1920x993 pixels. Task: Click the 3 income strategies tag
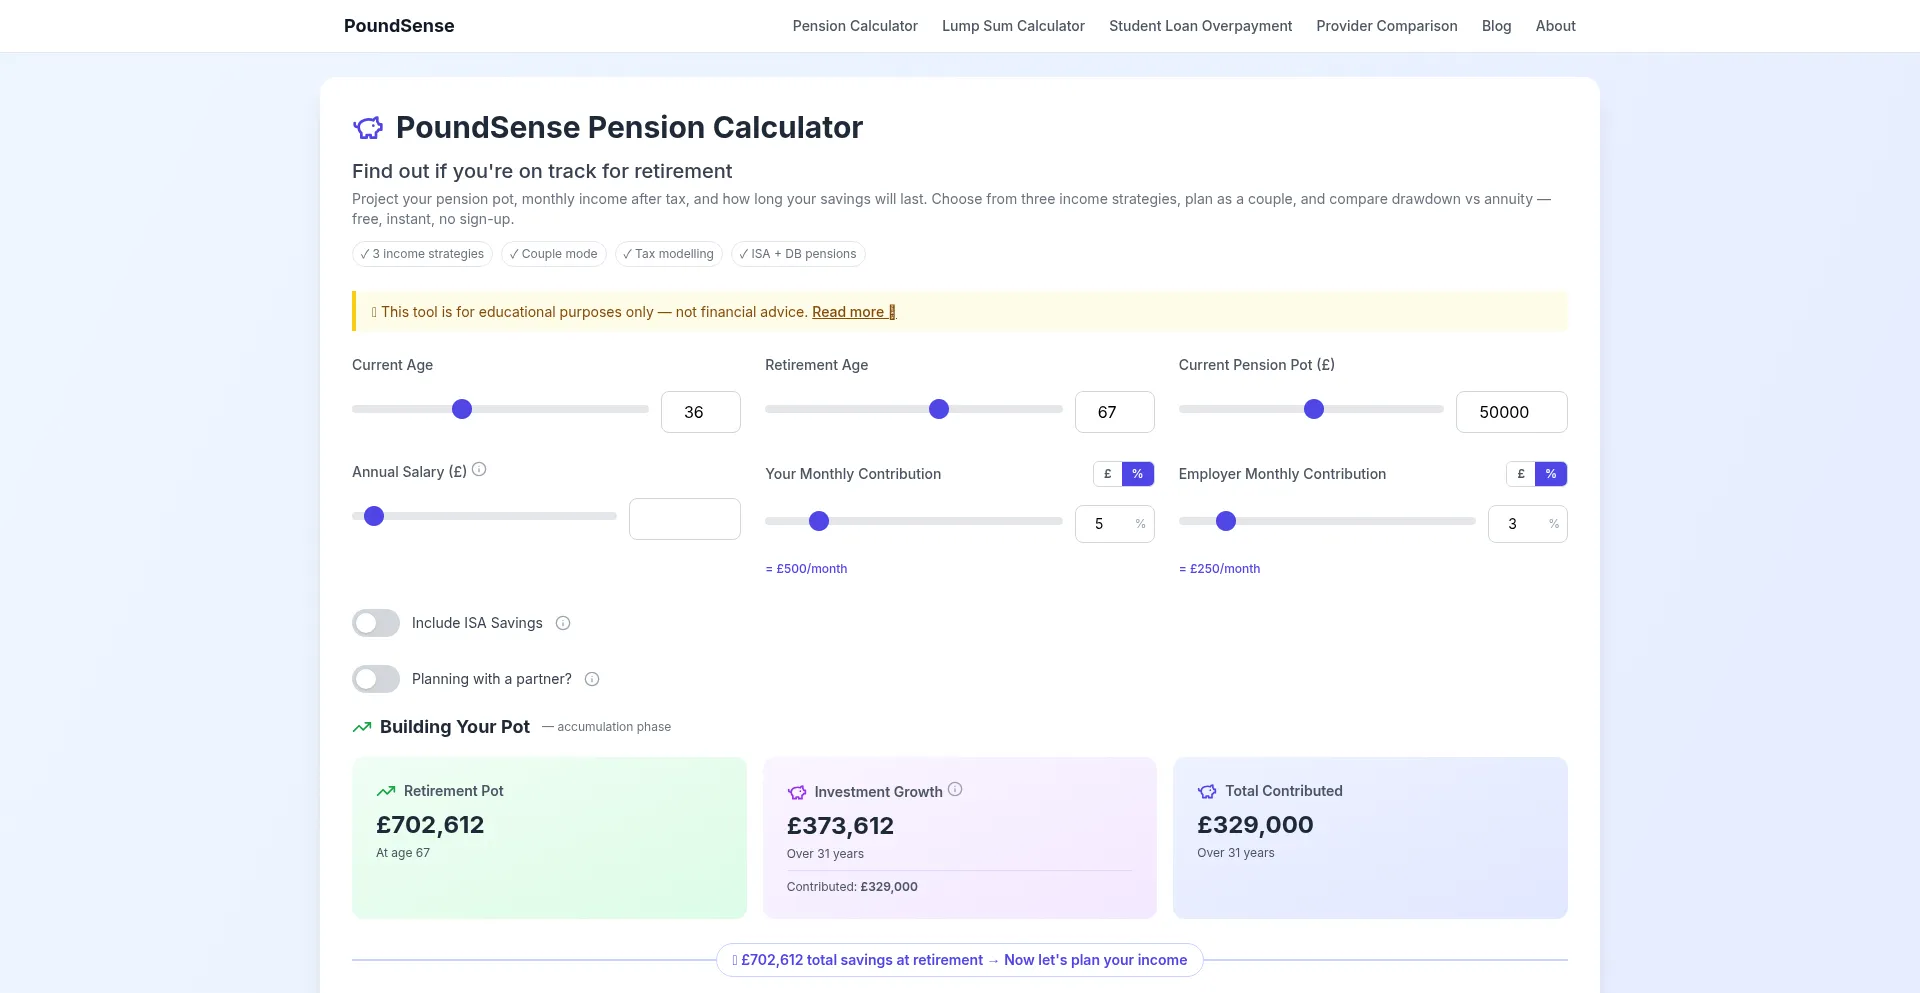click(422, 254)
